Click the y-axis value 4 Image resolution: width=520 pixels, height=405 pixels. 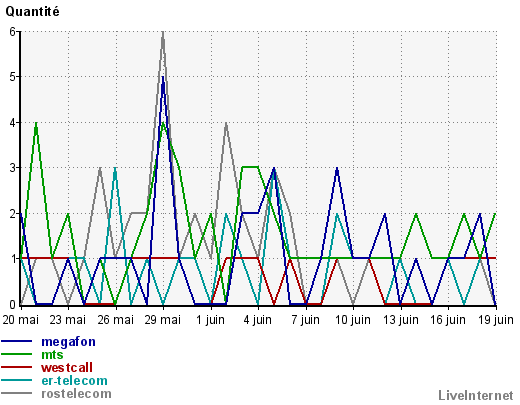pyautogui.click(x=13, y=123)
